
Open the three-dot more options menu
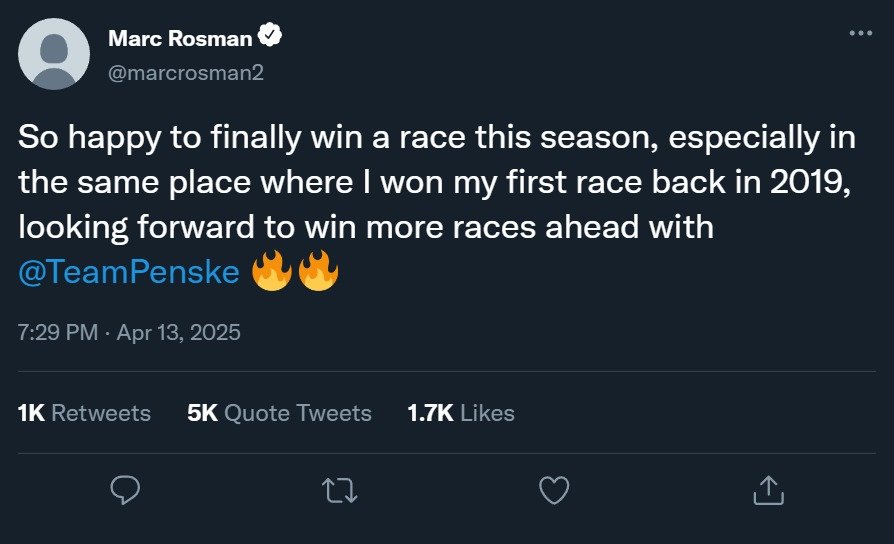tap(860, 33)
